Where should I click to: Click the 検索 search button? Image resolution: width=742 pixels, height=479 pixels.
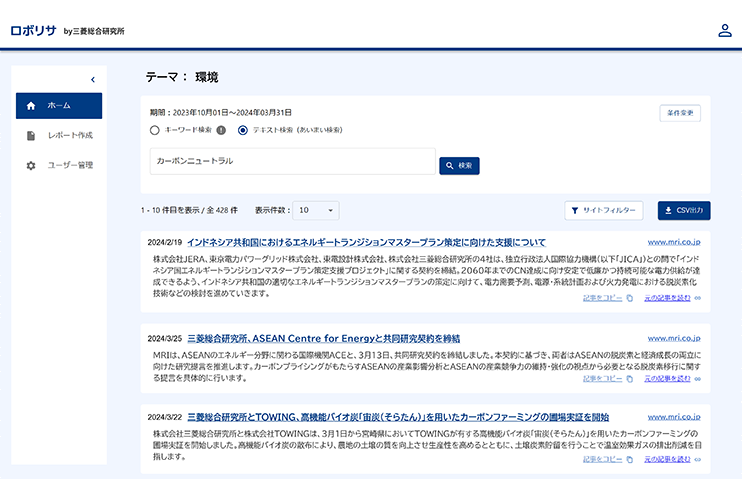pos(459,166)
